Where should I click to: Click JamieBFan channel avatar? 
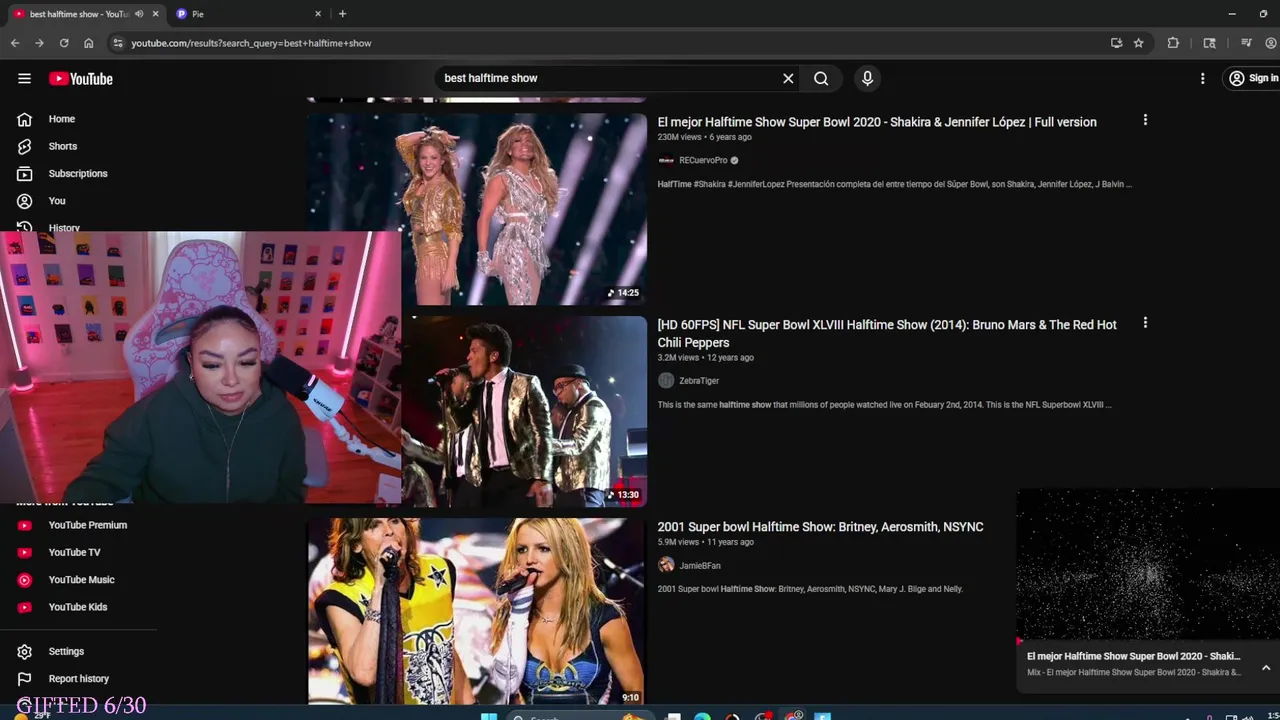(x=666, y=566)
